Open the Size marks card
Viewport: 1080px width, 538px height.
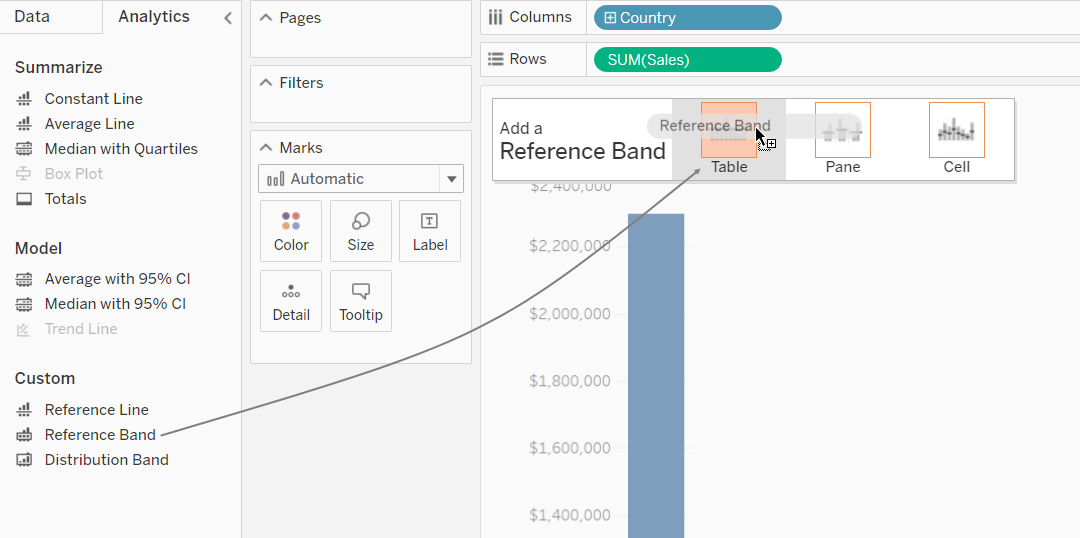[x=361, y=231]
